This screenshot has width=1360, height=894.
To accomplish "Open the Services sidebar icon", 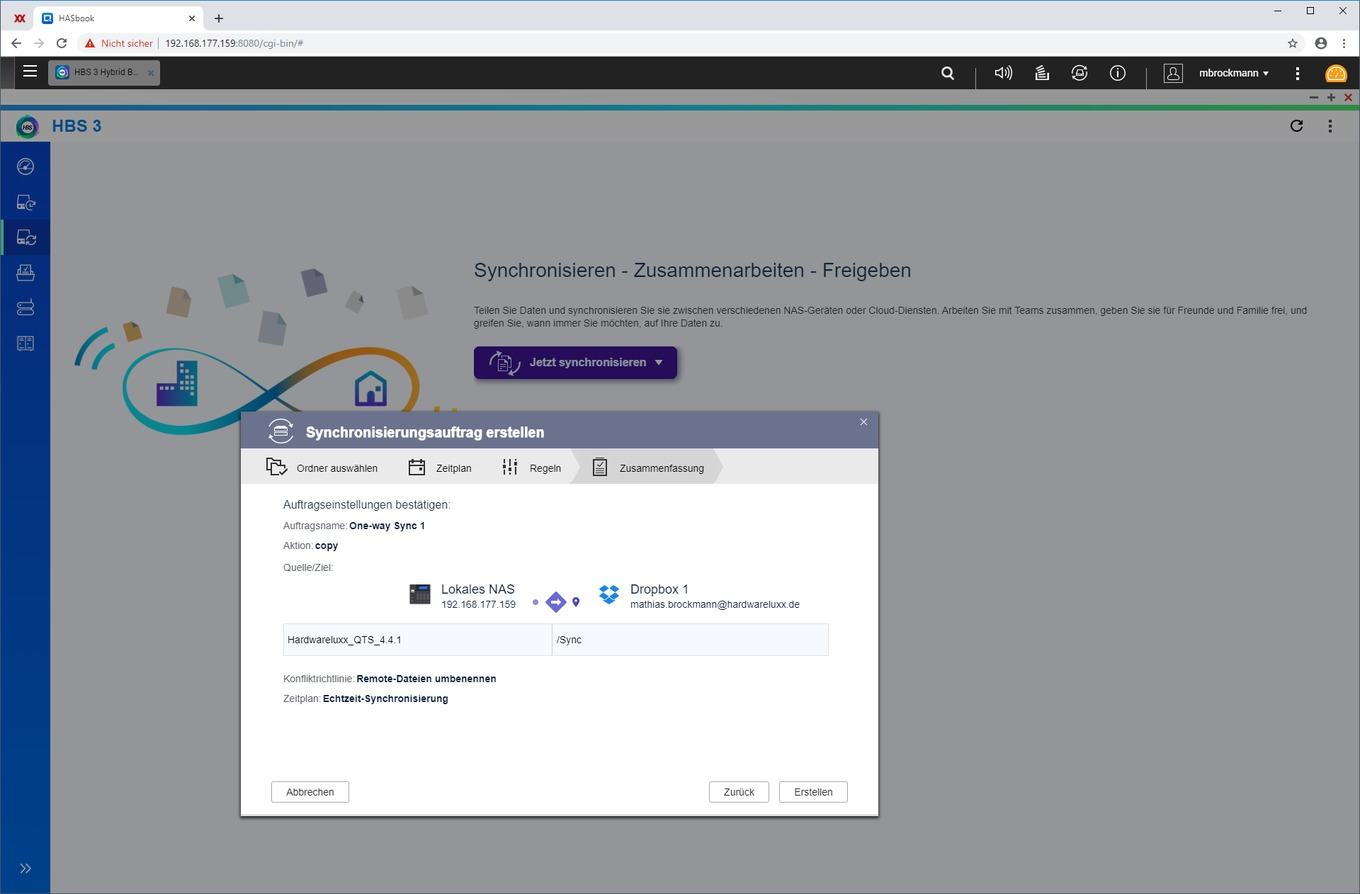I will [x=25, y=343].
